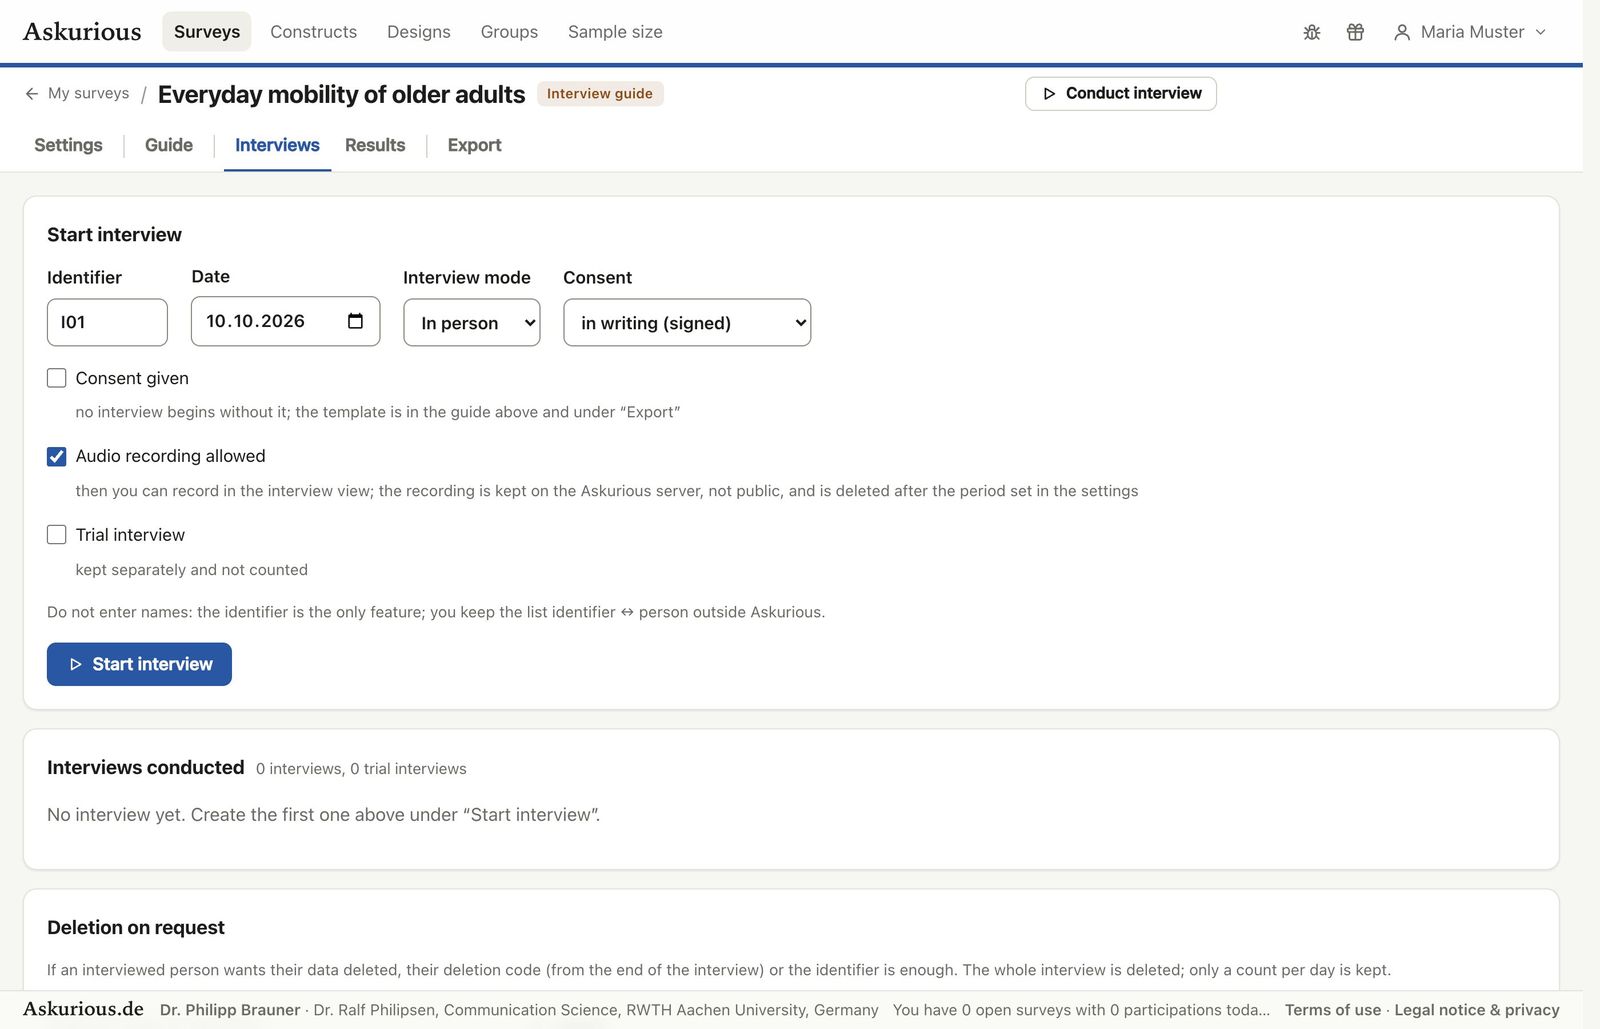Open the Constructs menu item
1600x1029 pixels.
pos(313,32)
